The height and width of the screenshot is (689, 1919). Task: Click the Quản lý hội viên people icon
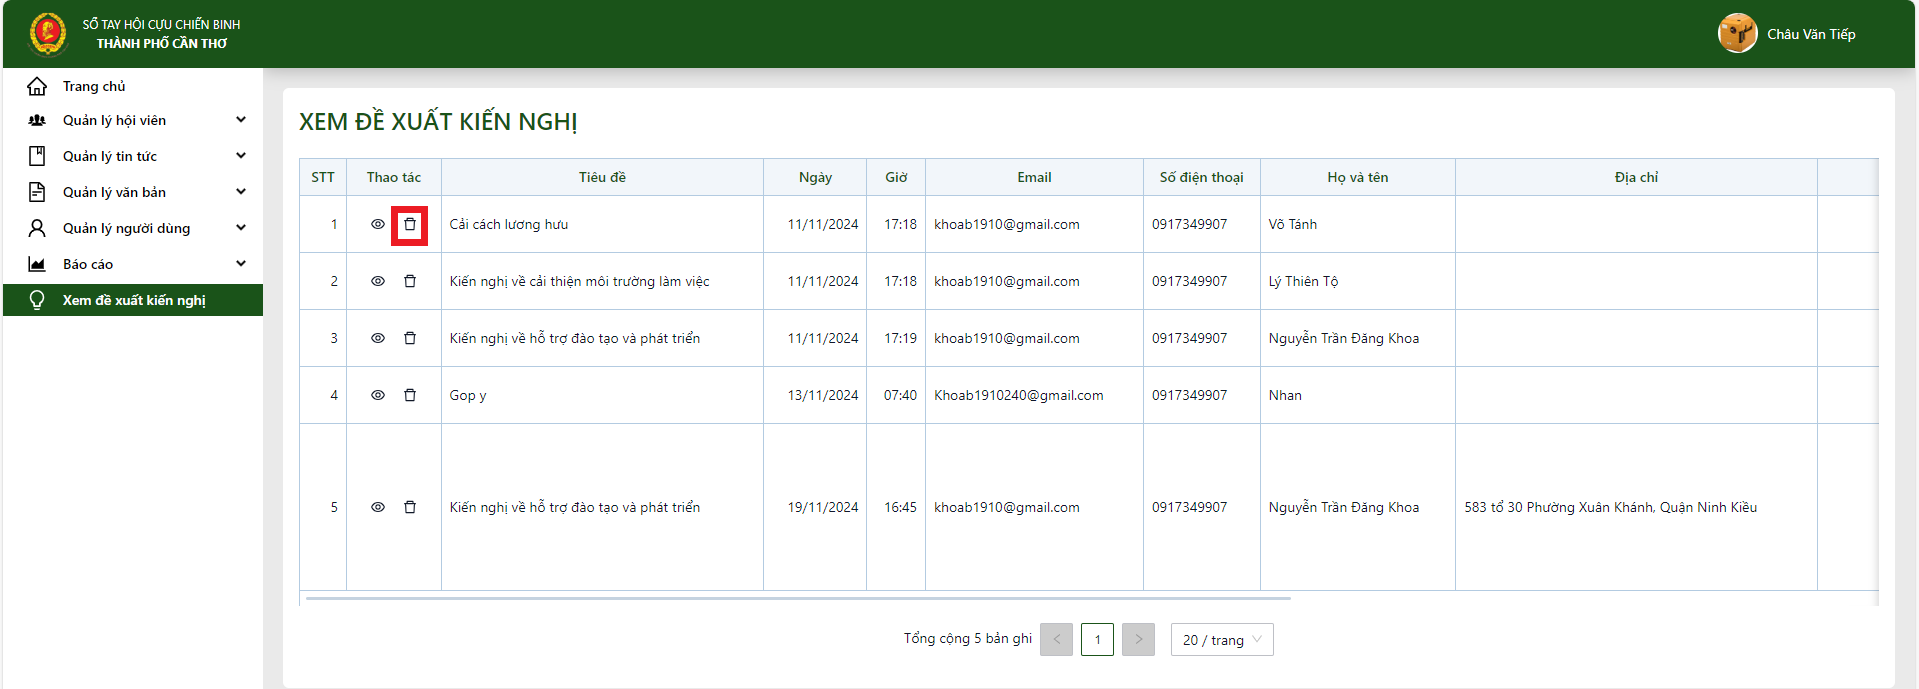click(x=37, y=120)
